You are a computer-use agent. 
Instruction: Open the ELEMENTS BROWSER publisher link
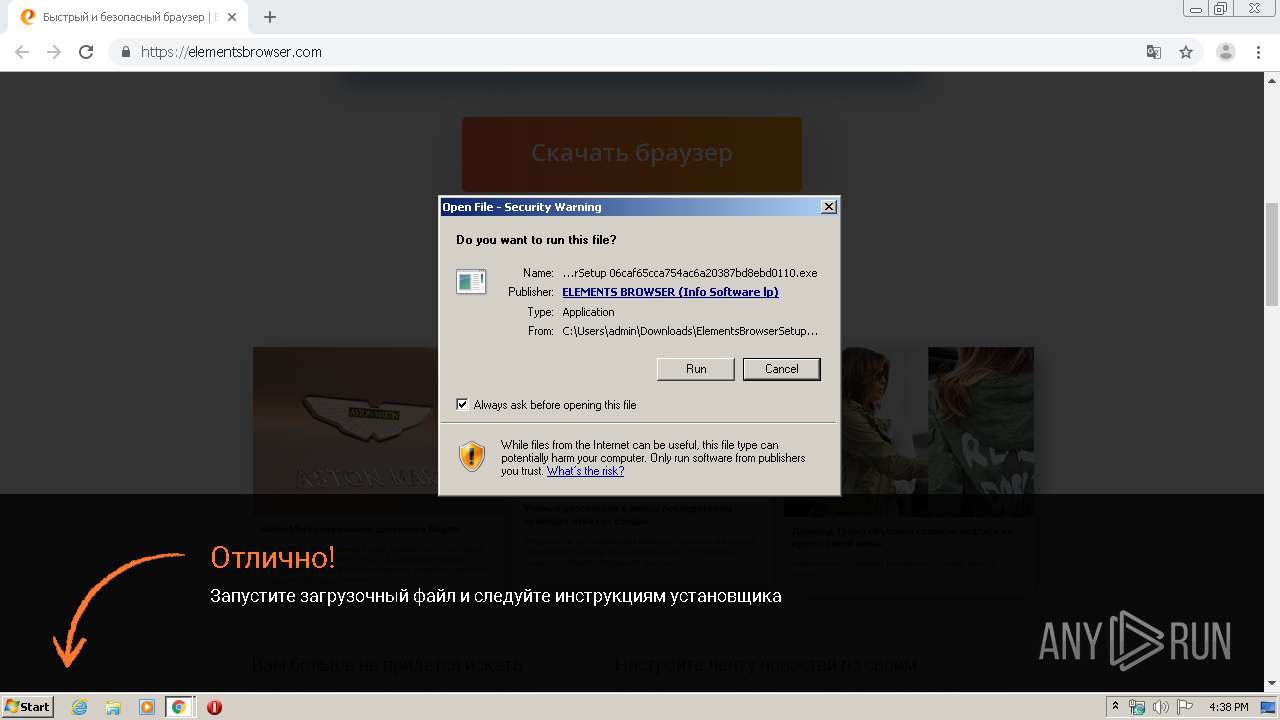[670, 292]
